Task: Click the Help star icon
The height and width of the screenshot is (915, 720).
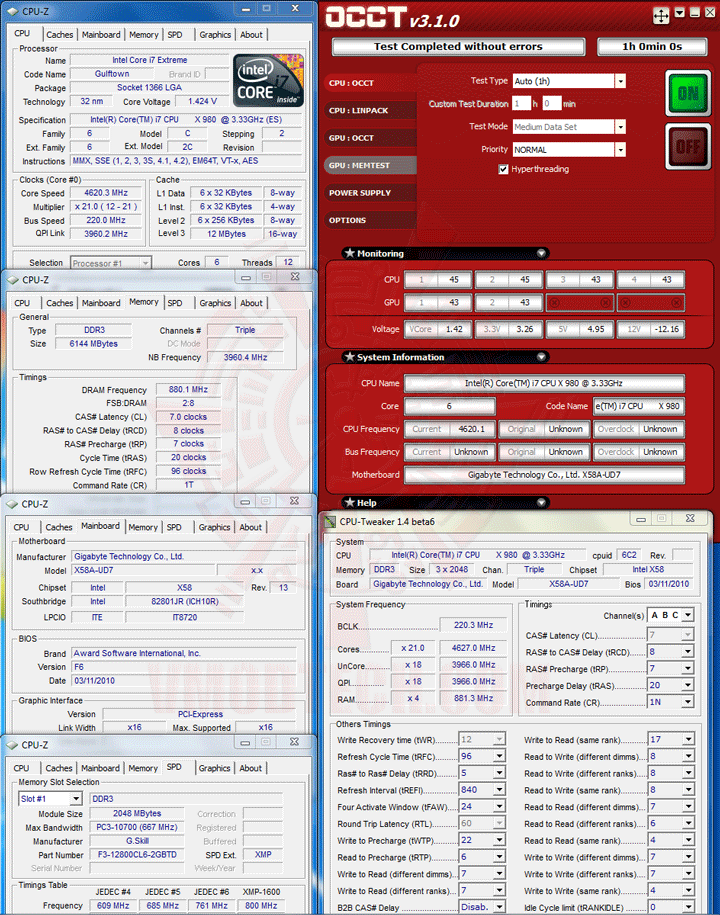Action: (349, 502)
